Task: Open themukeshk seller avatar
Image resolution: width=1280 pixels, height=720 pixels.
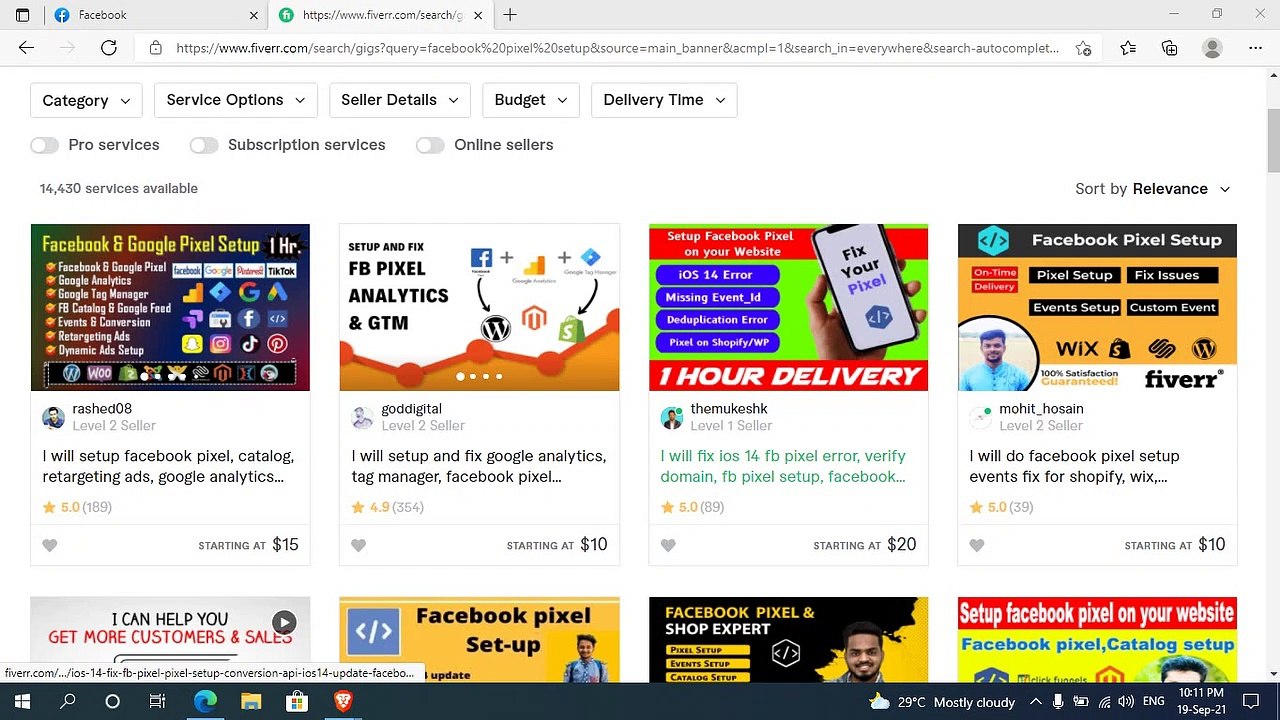Action: tap(672, 418)
